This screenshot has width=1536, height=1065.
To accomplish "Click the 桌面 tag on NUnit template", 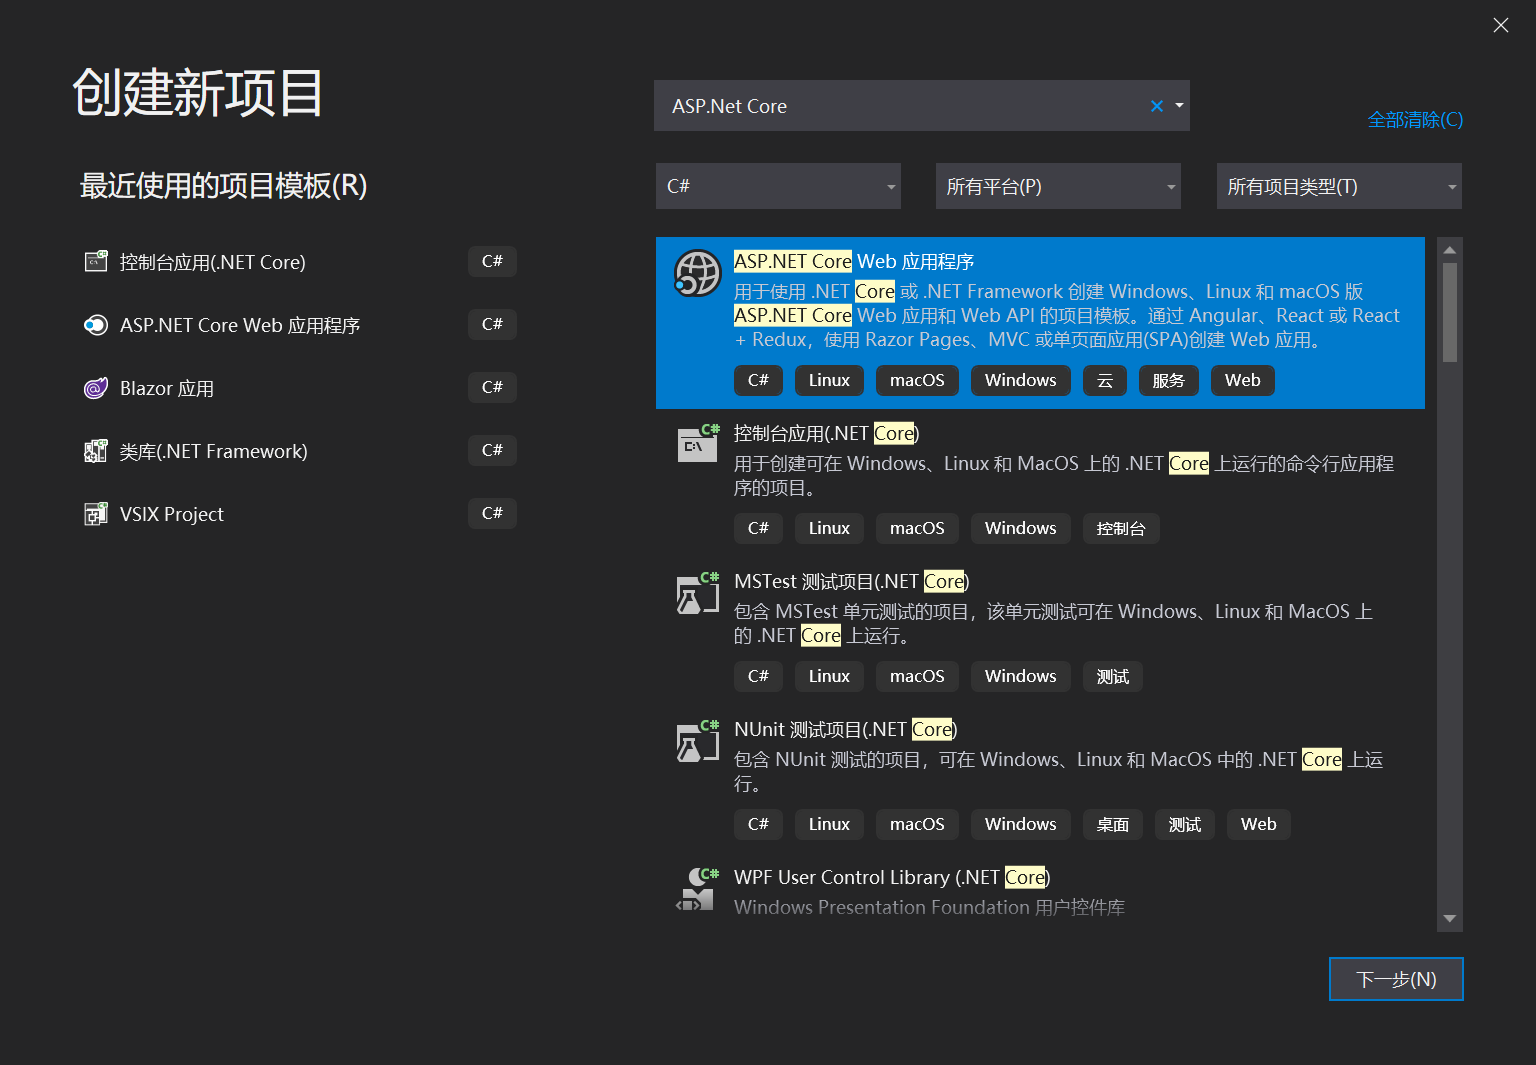I will pyautogui.click(x=1113, y=824).
